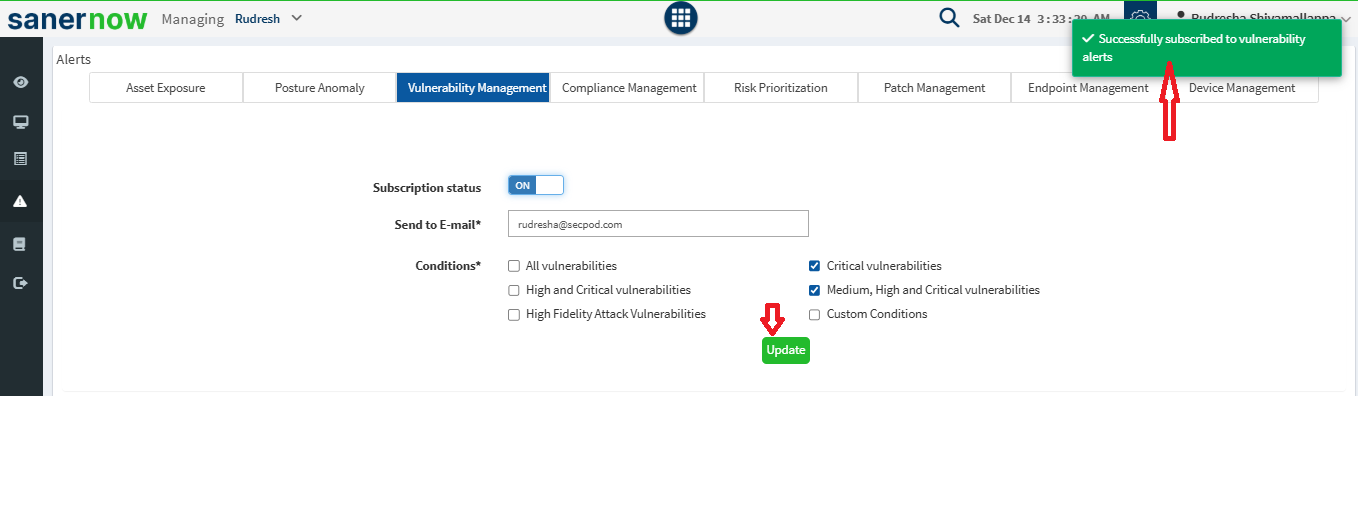Screen dimensions: 1358x523
Task: Uncheck Critical vulnerabilities checkbox
Action: pos(815,266)
